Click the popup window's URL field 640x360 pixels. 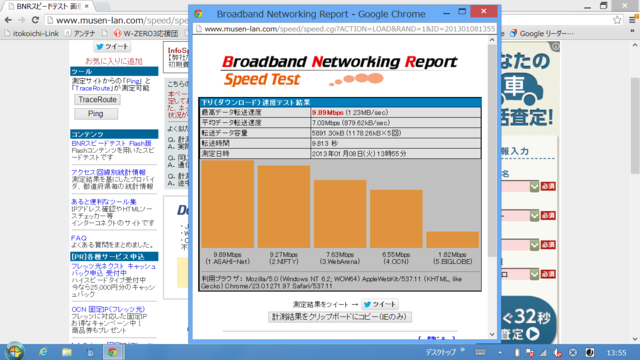point(345,29)
